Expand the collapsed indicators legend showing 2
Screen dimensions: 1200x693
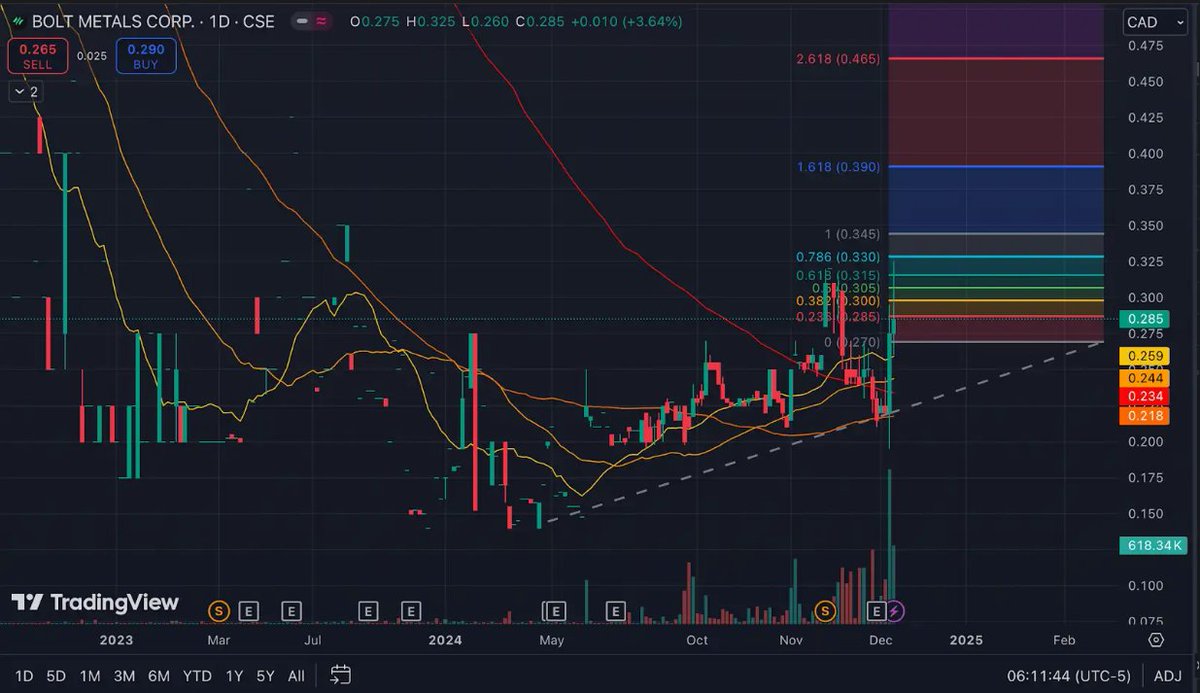(25, 91)
